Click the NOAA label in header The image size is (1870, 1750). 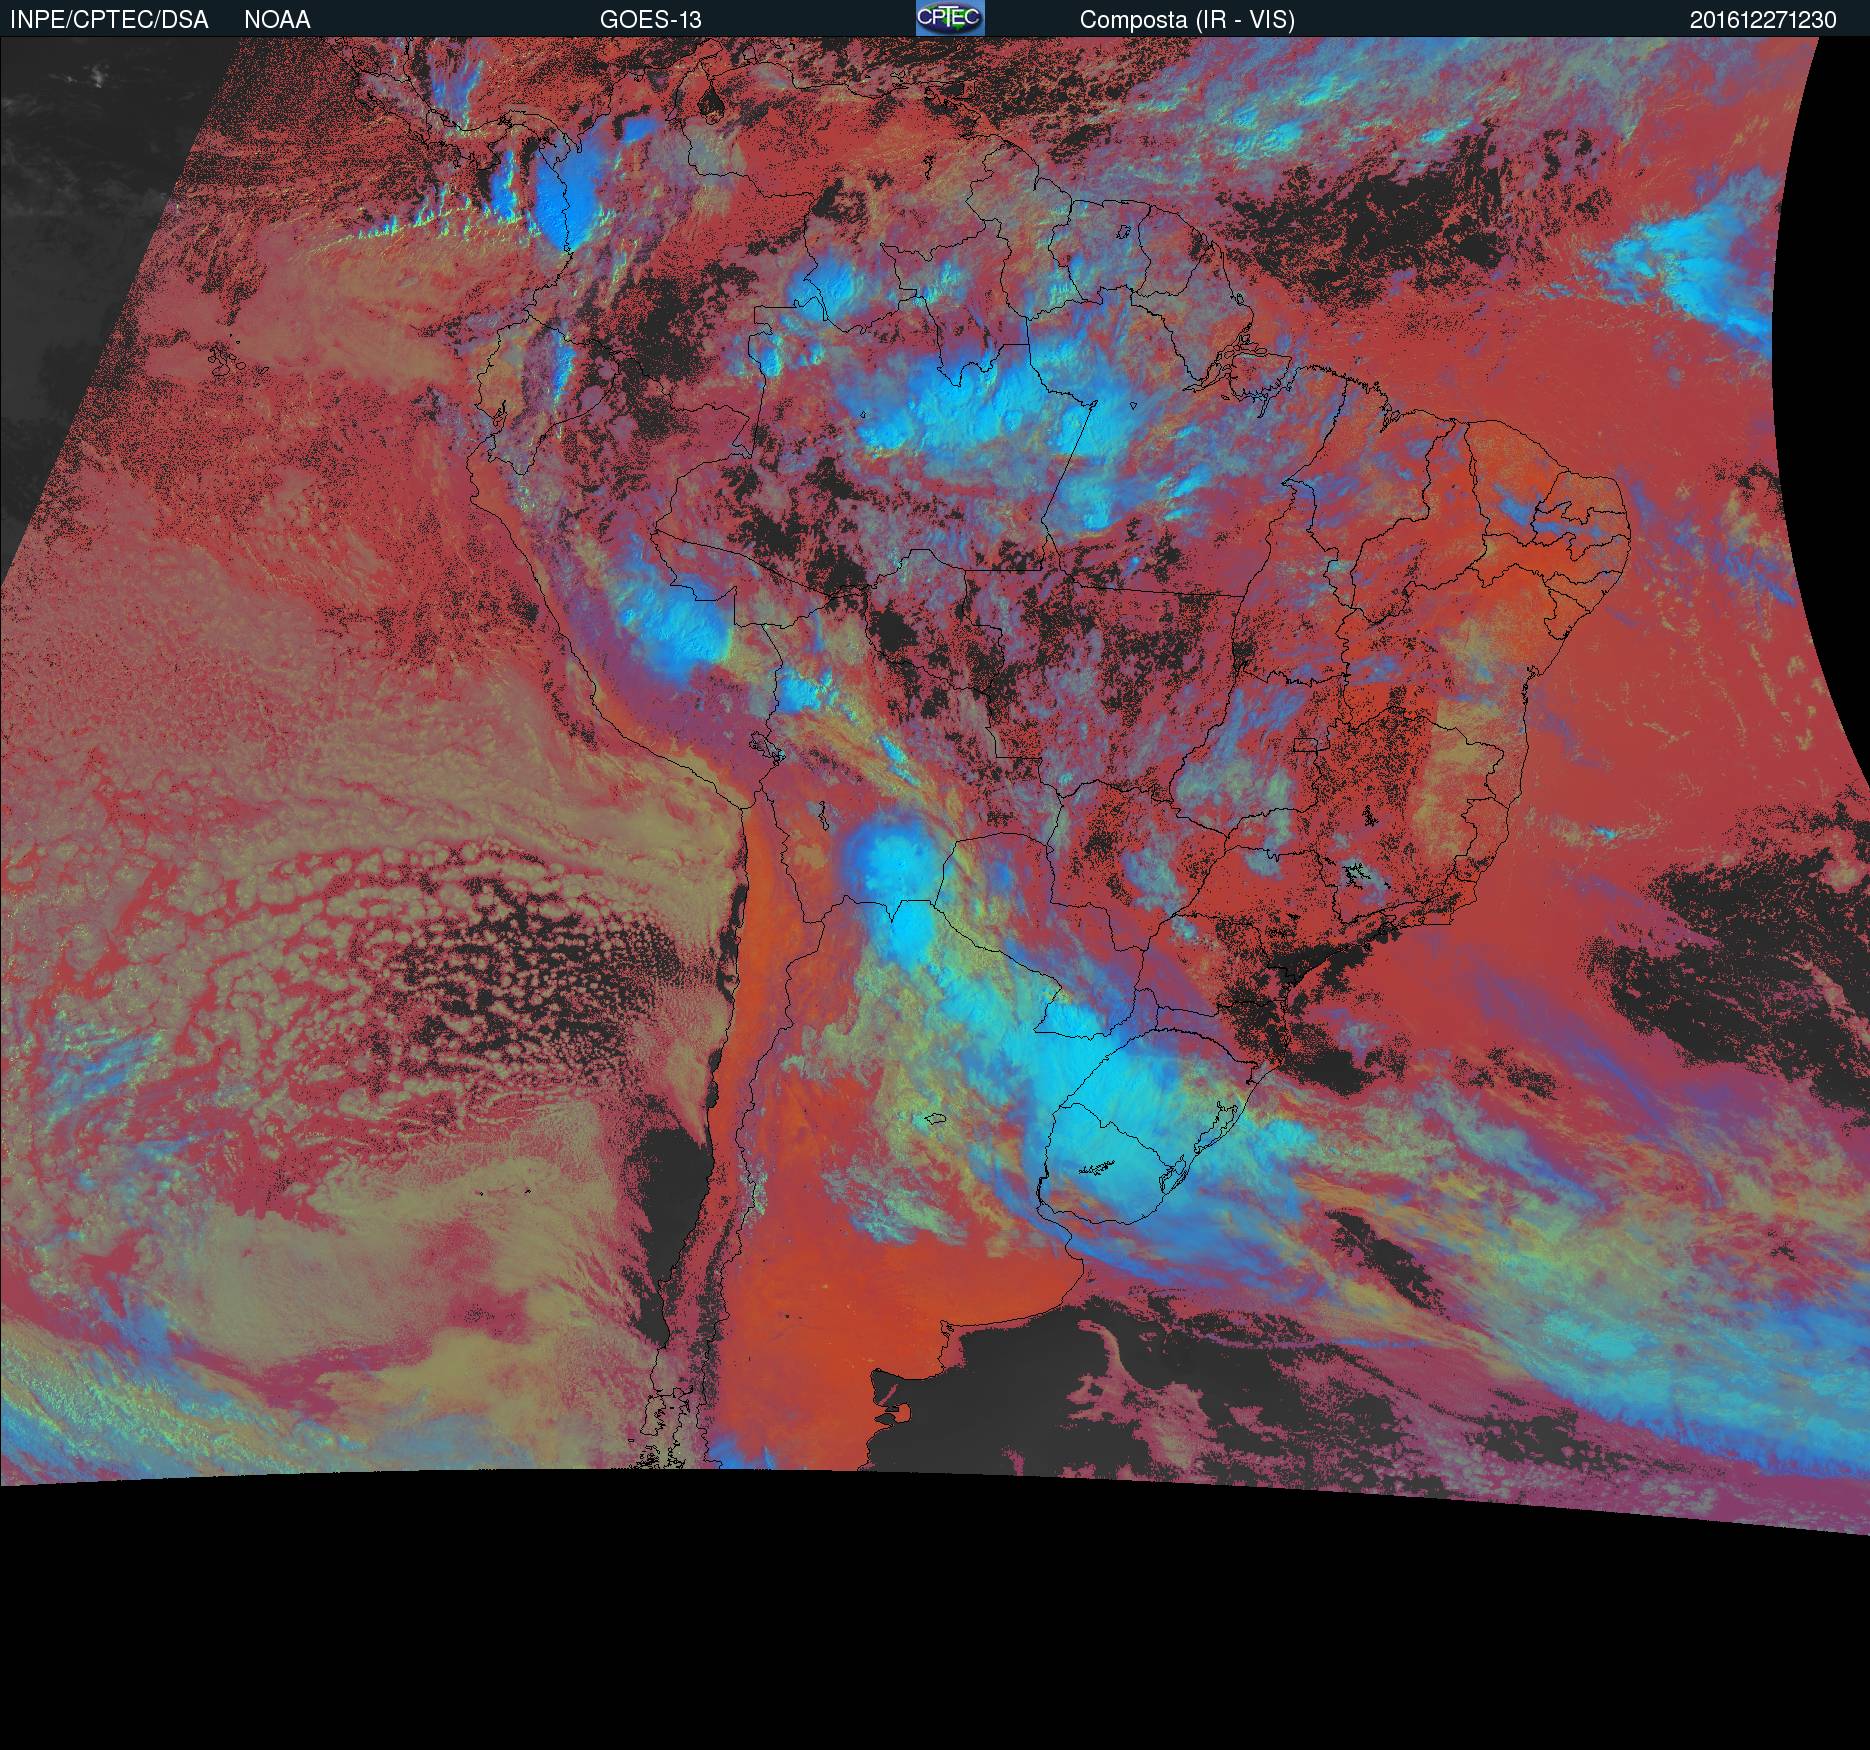pos(277,20)
